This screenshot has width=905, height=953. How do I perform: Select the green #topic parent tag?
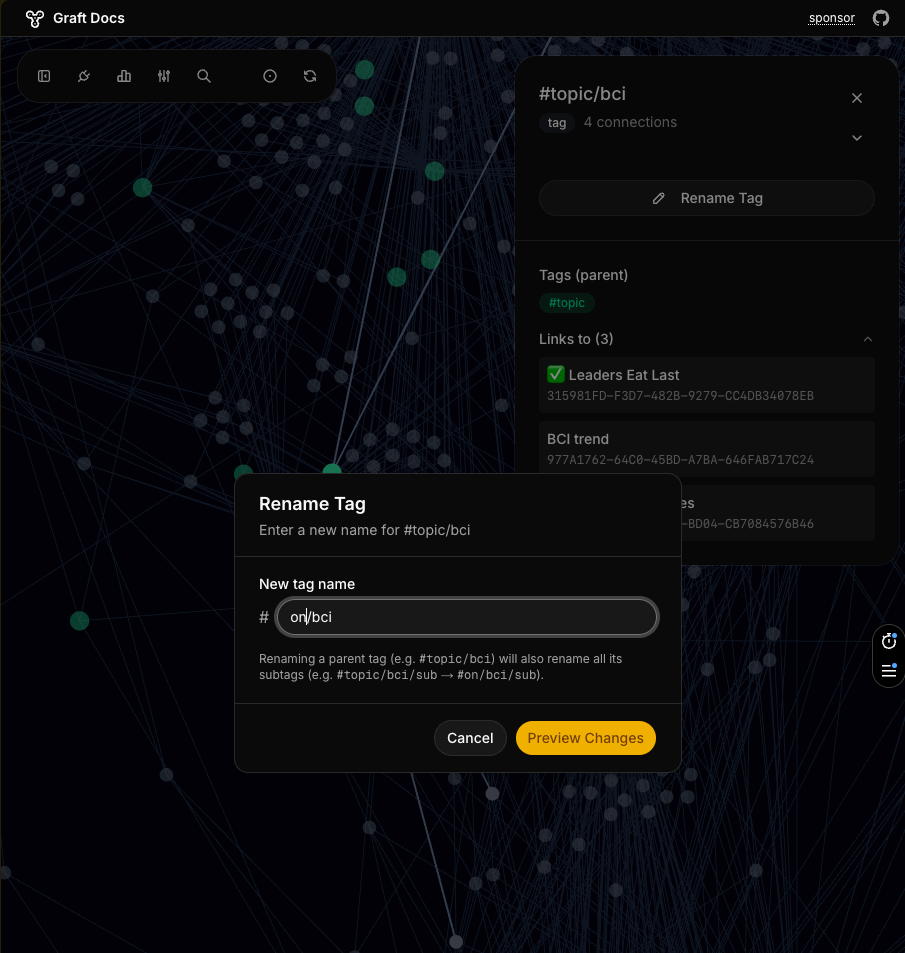tap(566, 302)
